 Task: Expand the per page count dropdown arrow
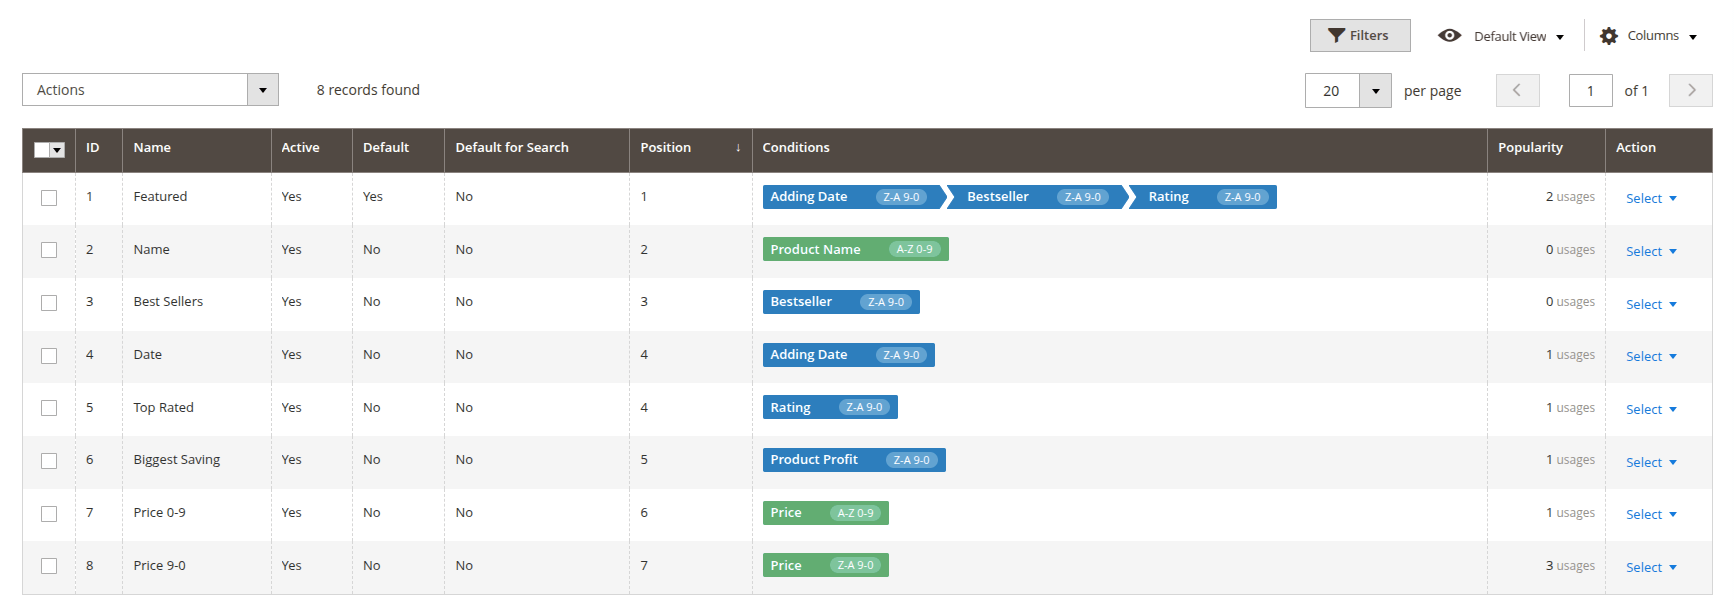tap(1375, 91)
